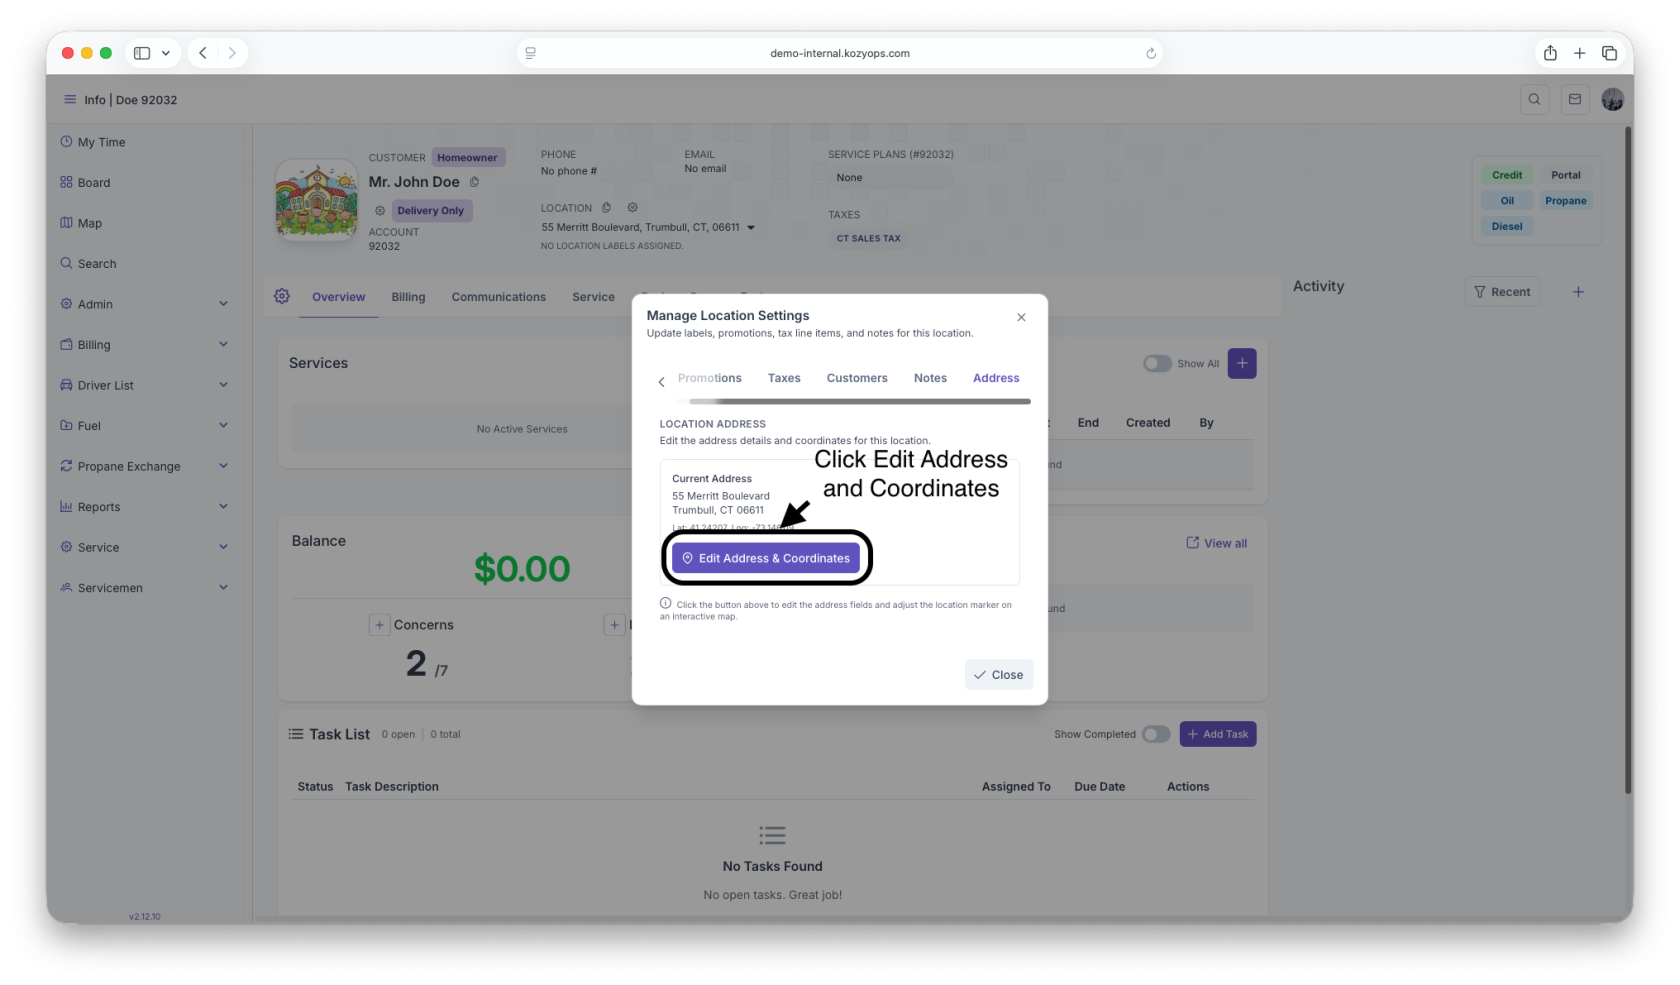Select the Notes tab in dialog
1680x985 pixels.
tap(930, 378)
